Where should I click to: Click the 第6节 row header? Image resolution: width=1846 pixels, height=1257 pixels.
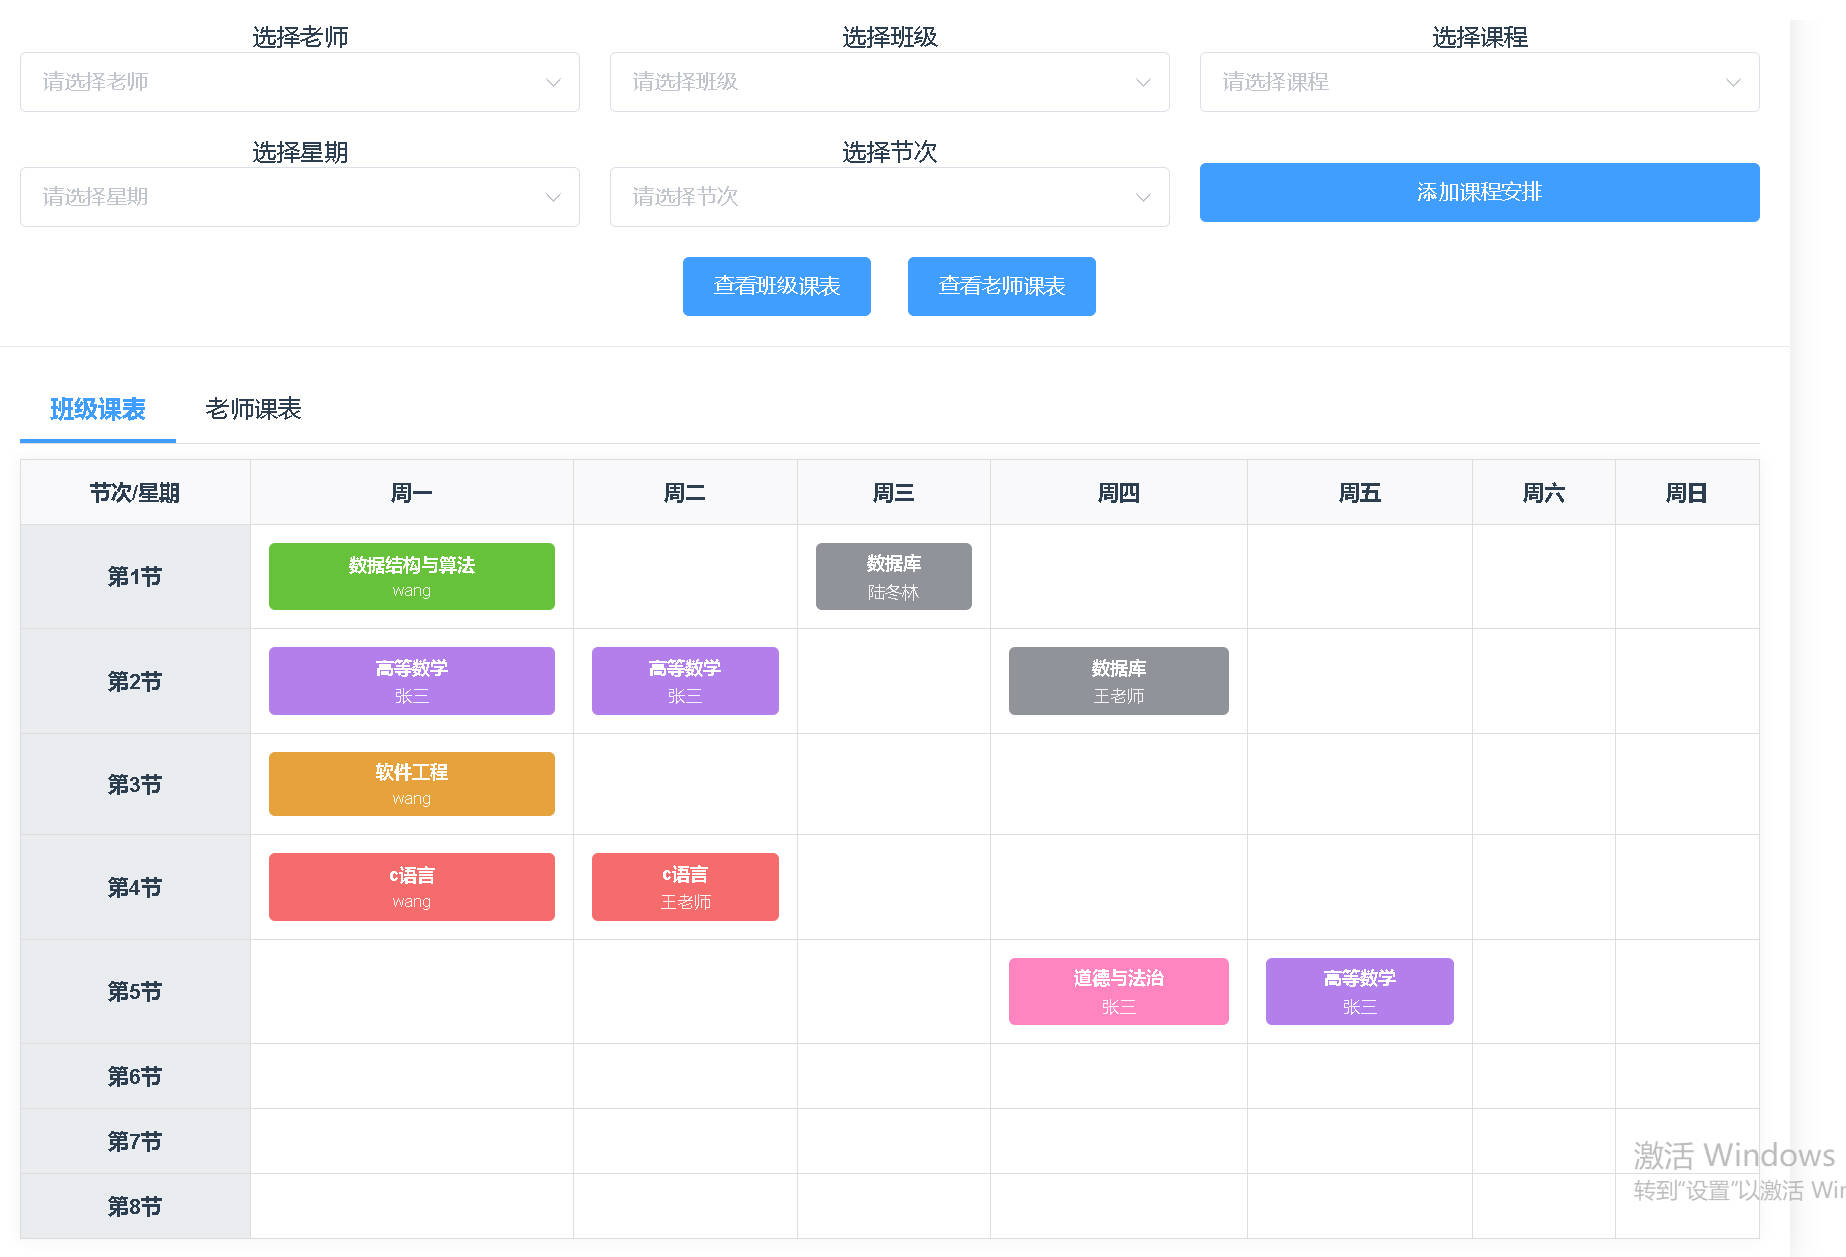[135, 1076]
